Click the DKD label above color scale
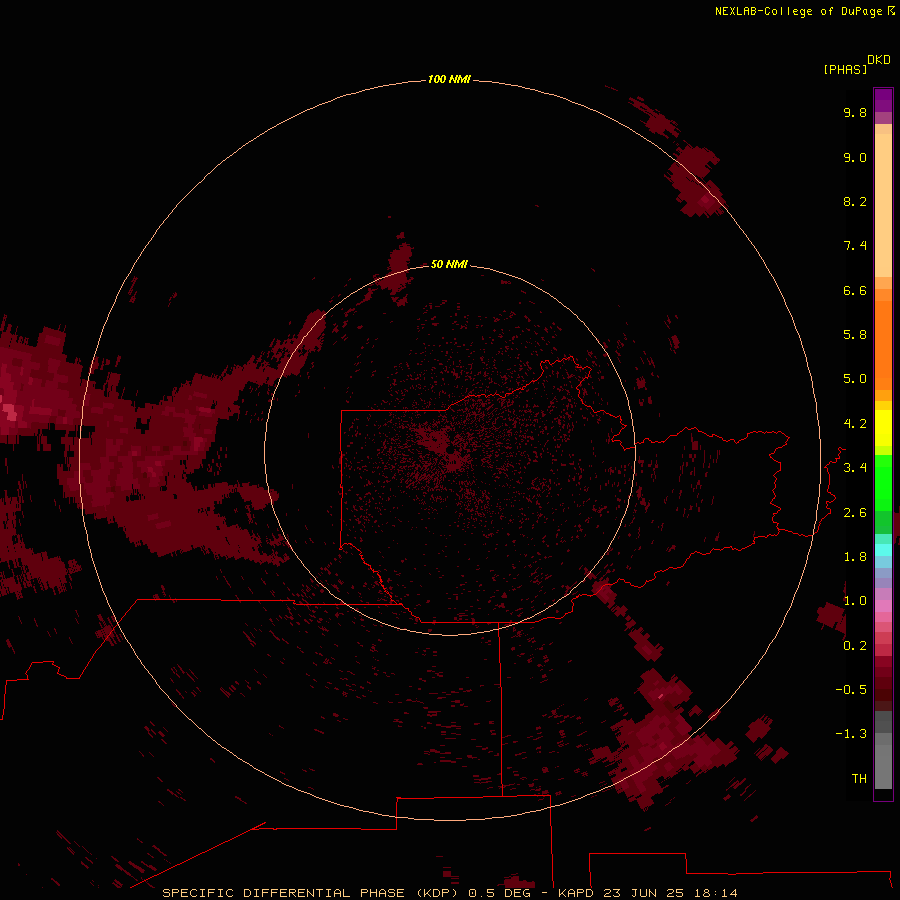Screen dimensions: 900x900 click(x=878, y=60)
